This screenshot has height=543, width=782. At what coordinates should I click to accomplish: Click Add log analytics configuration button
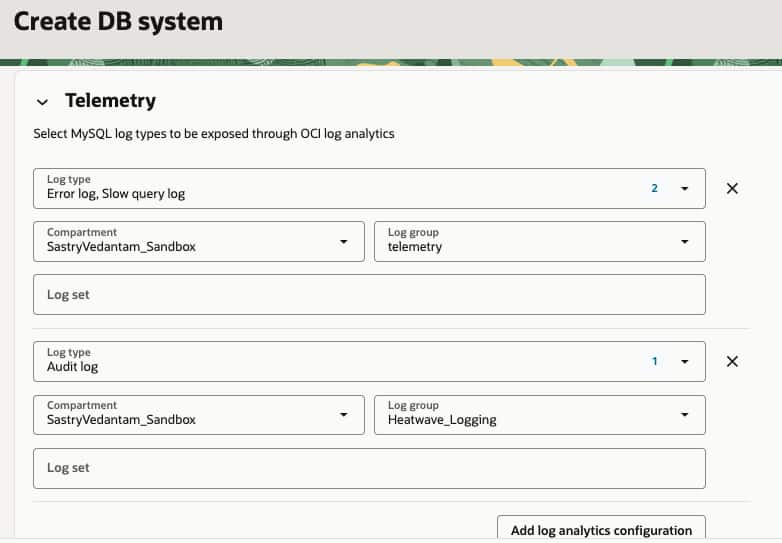601,529
